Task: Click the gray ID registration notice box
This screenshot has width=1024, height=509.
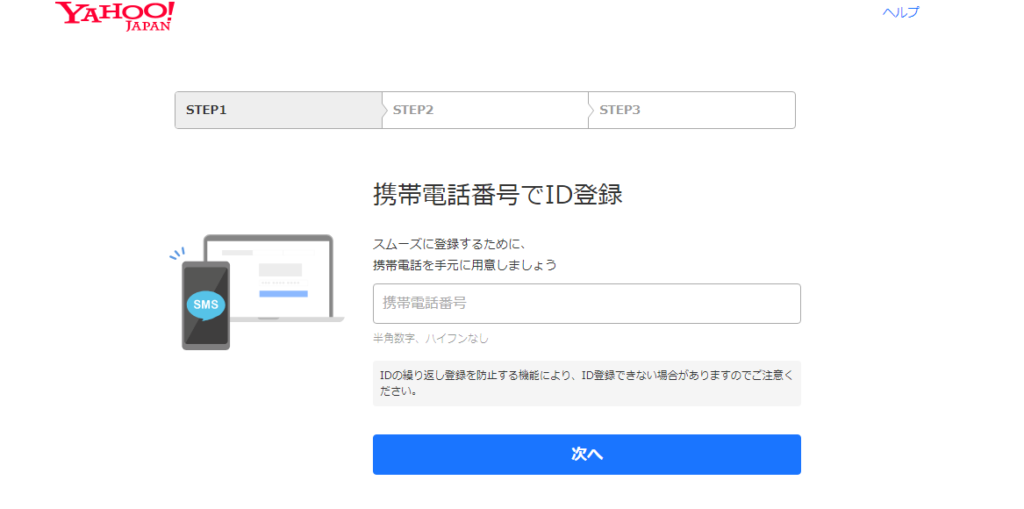Action: point(586,383)
